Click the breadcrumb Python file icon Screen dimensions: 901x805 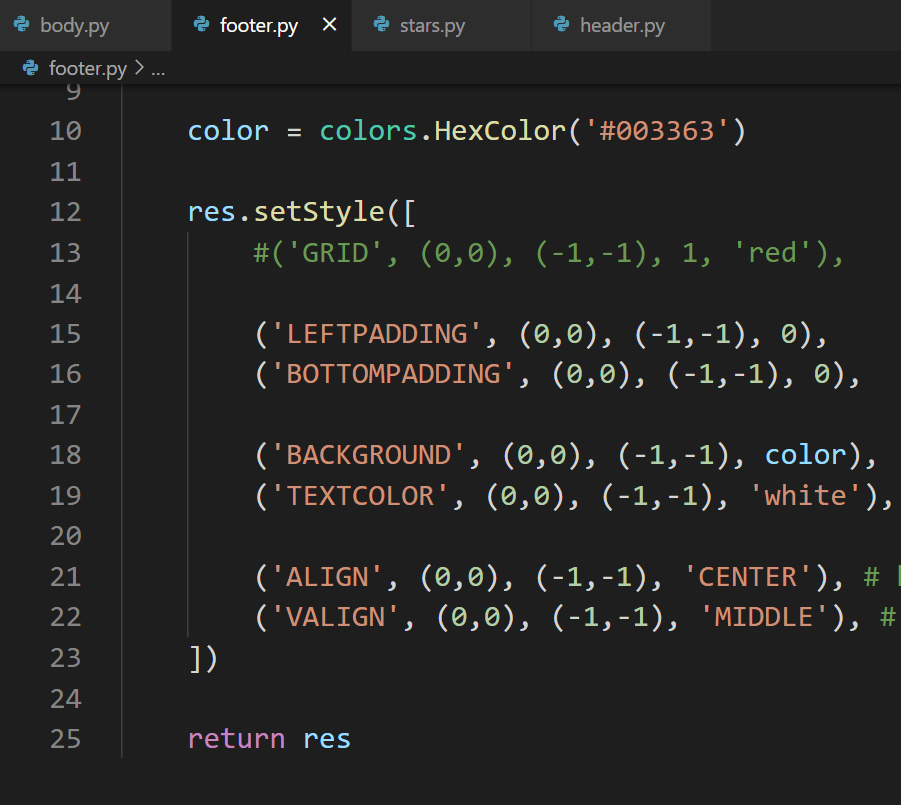(31, 69)
